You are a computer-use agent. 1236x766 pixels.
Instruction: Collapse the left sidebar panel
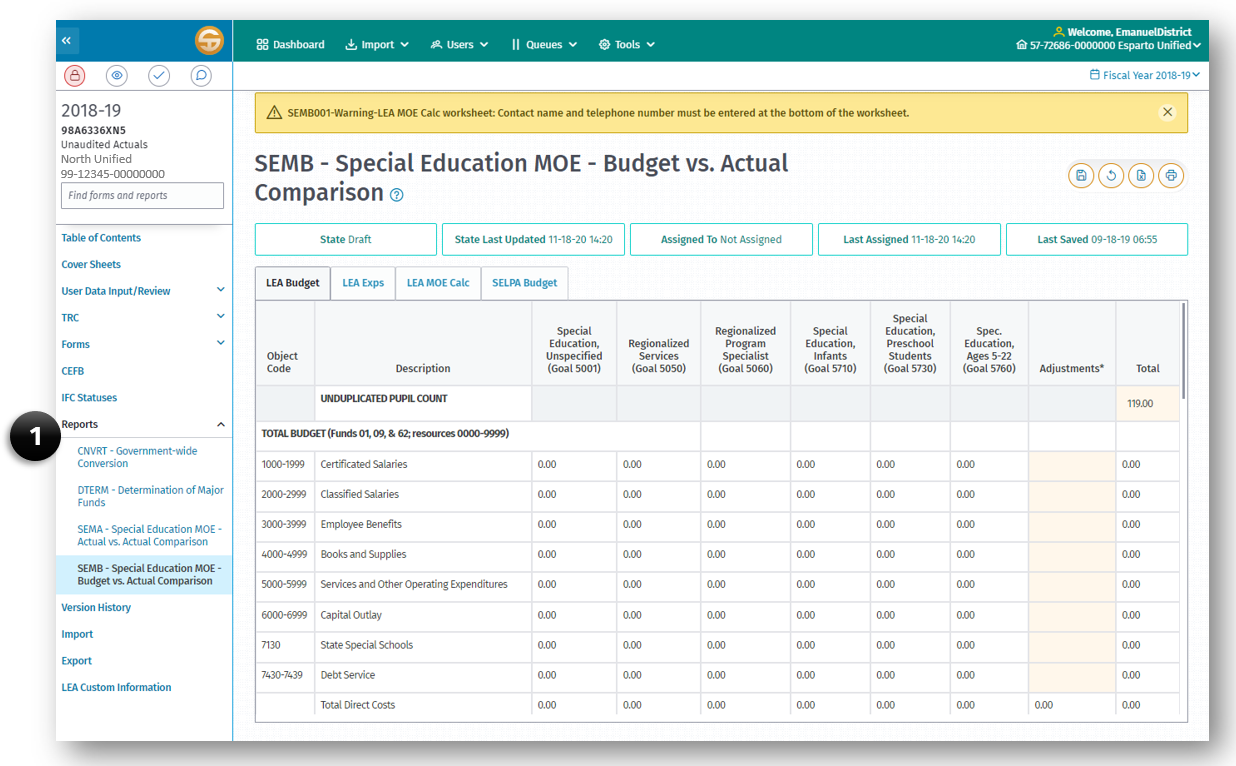[67, 39]
